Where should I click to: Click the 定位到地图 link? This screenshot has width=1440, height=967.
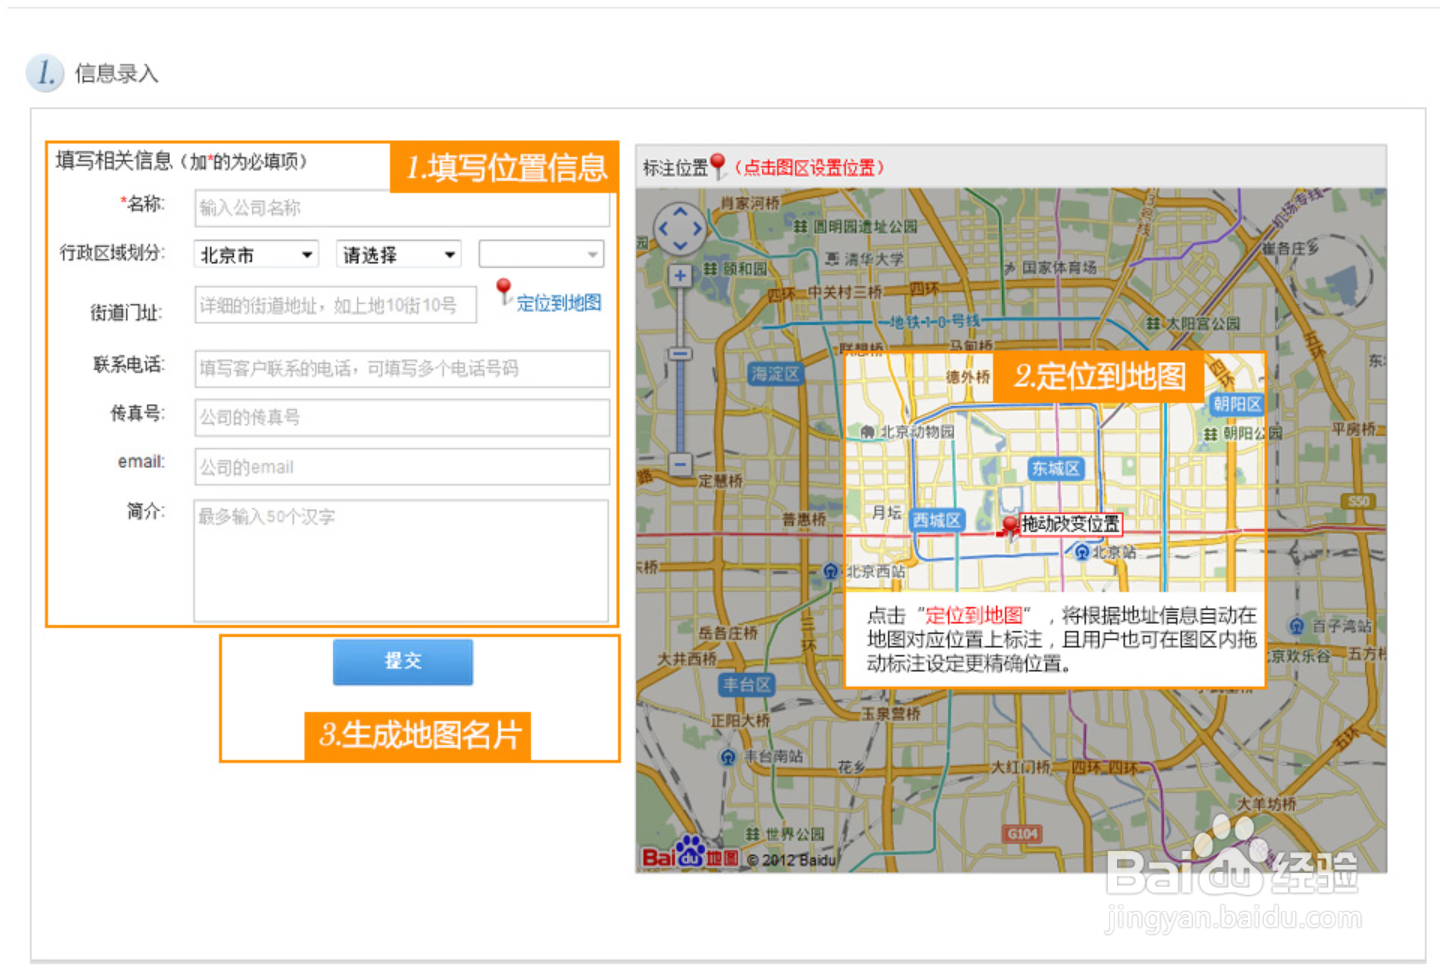click(557, 303)
